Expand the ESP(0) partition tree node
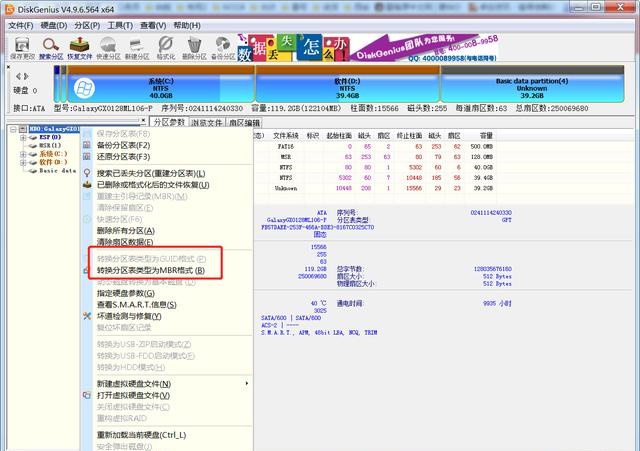 pyautogui.click(x=22, y=138)
